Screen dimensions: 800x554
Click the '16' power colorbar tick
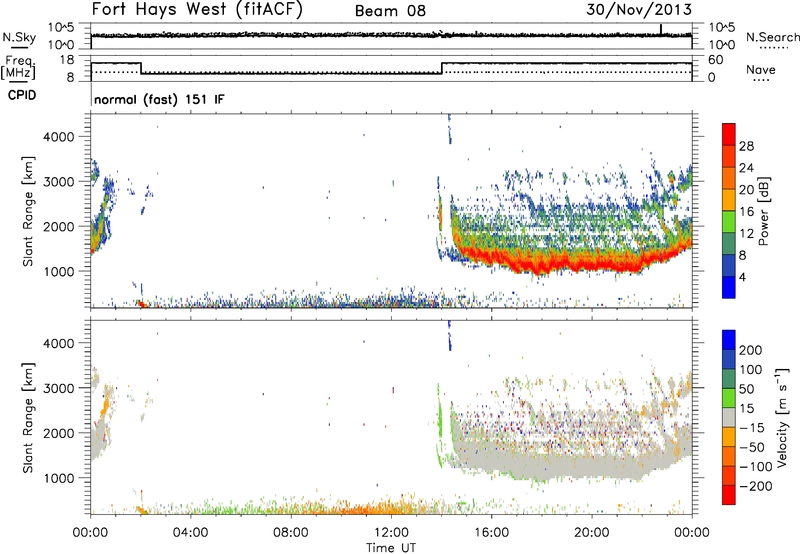[x=746, y=212]
